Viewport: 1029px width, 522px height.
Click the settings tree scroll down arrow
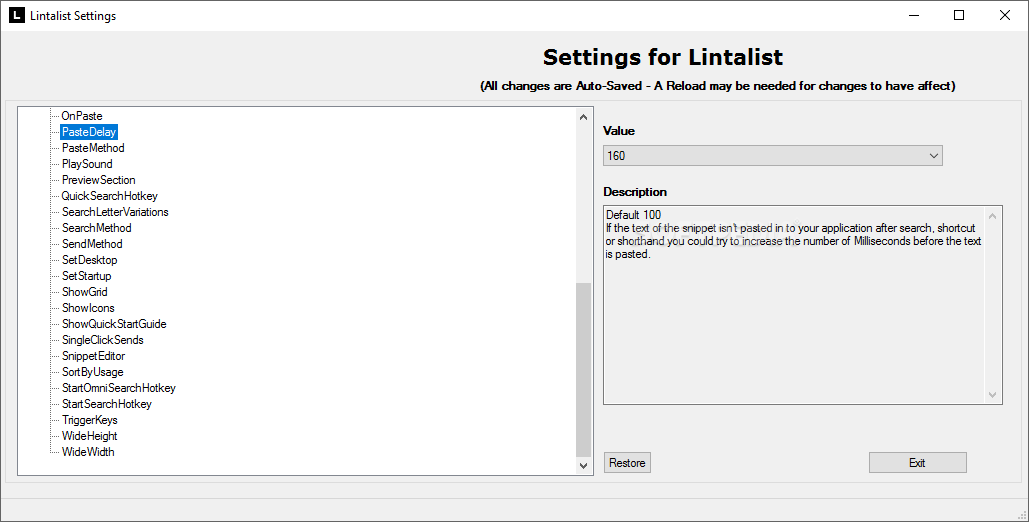(583, 466)
